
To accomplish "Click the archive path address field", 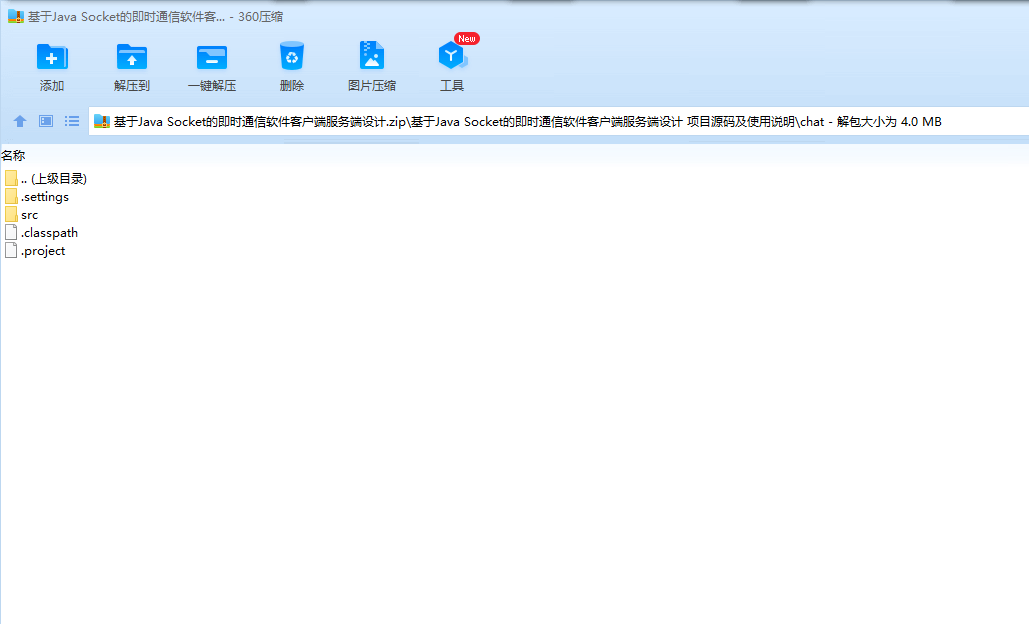I will tap(559, 121).
